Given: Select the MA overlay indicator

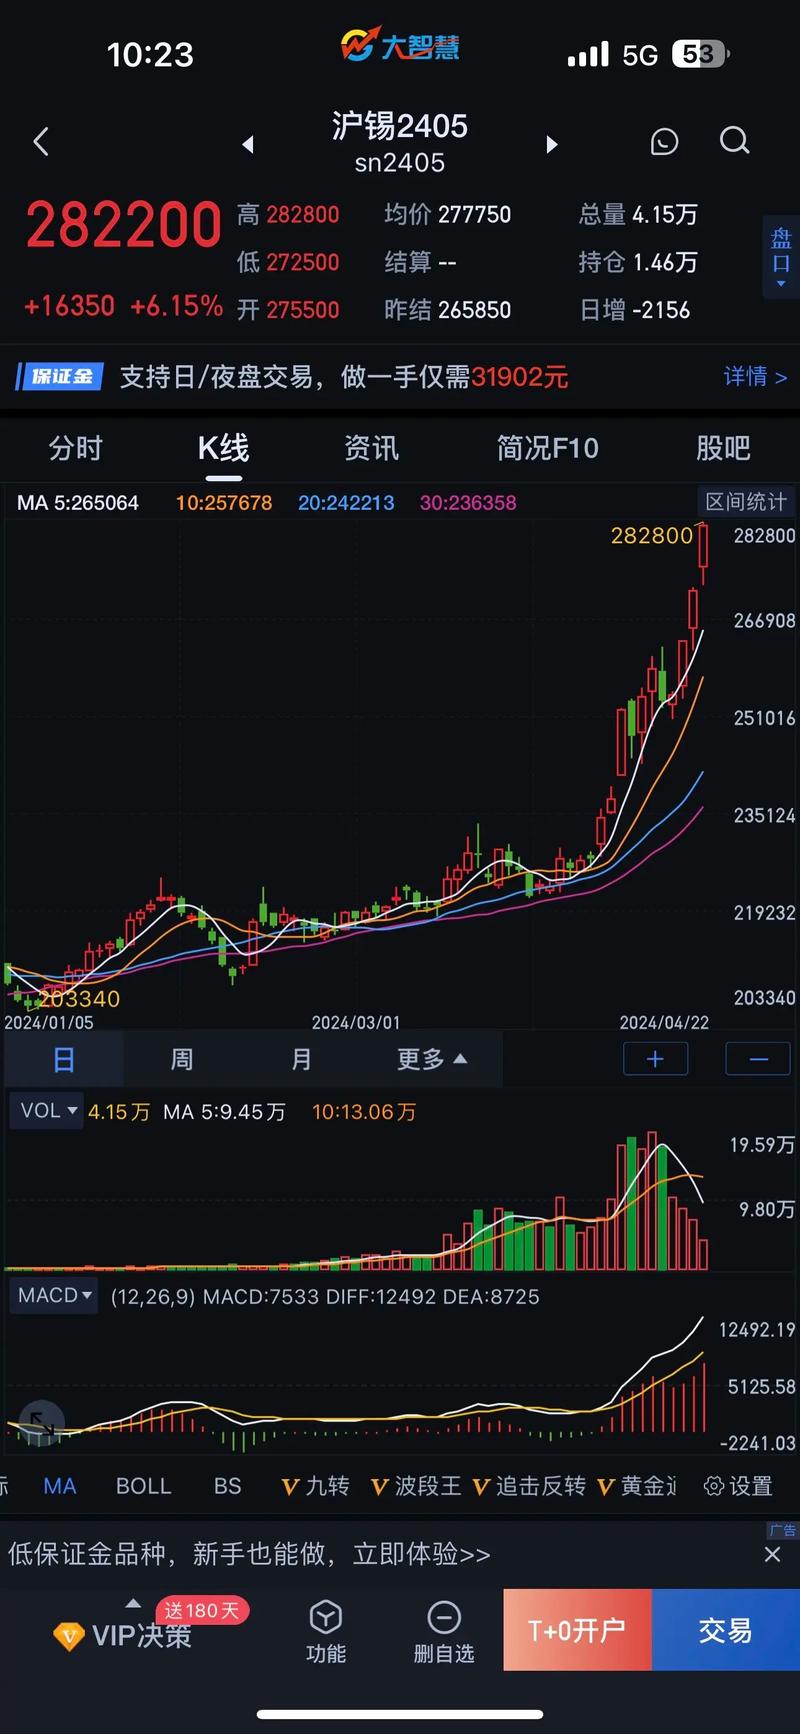Looking at the screenshot, I should click(x=60, y=1486).
